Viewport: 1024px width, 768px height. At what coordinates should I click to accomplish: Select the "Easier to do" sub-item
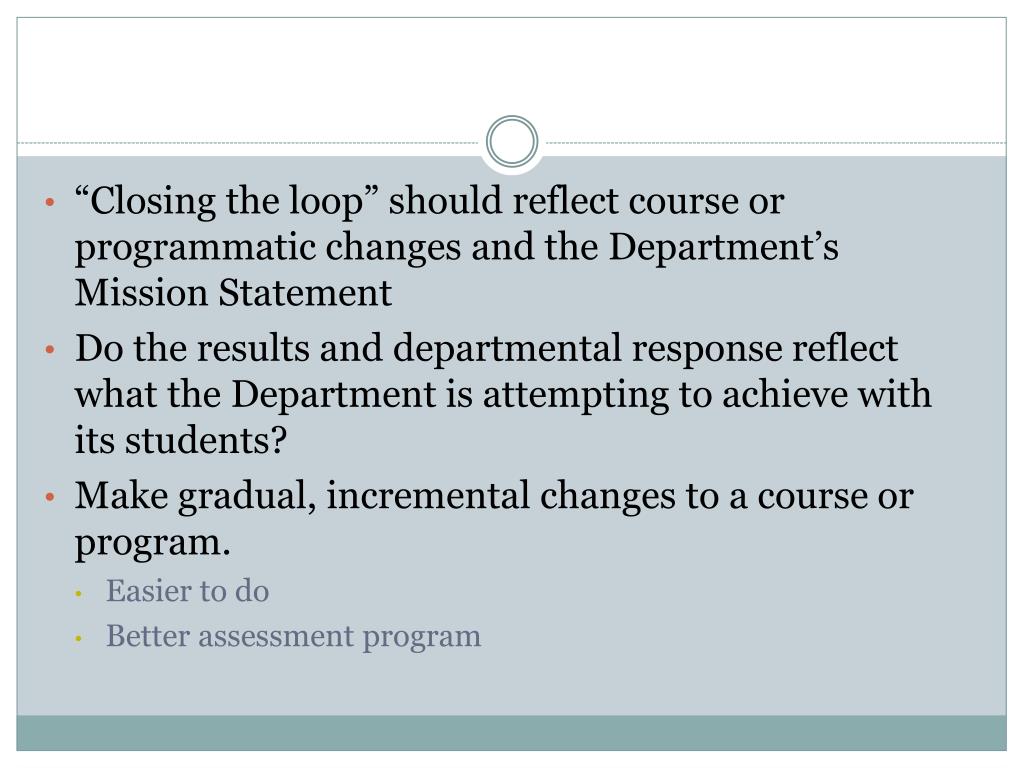point(187,591)
